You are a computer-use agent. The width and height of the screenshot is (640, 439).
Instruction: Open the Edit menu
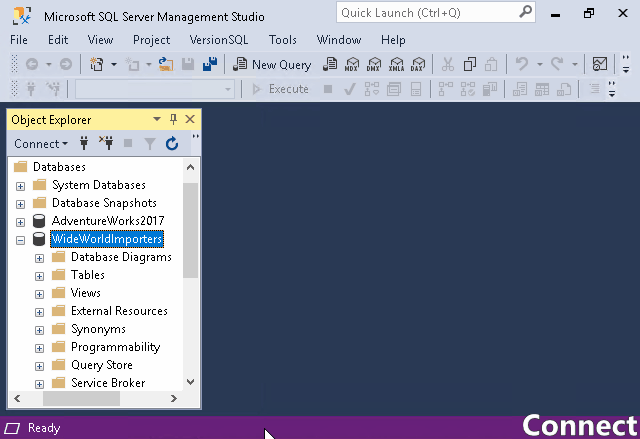point(58,40)
